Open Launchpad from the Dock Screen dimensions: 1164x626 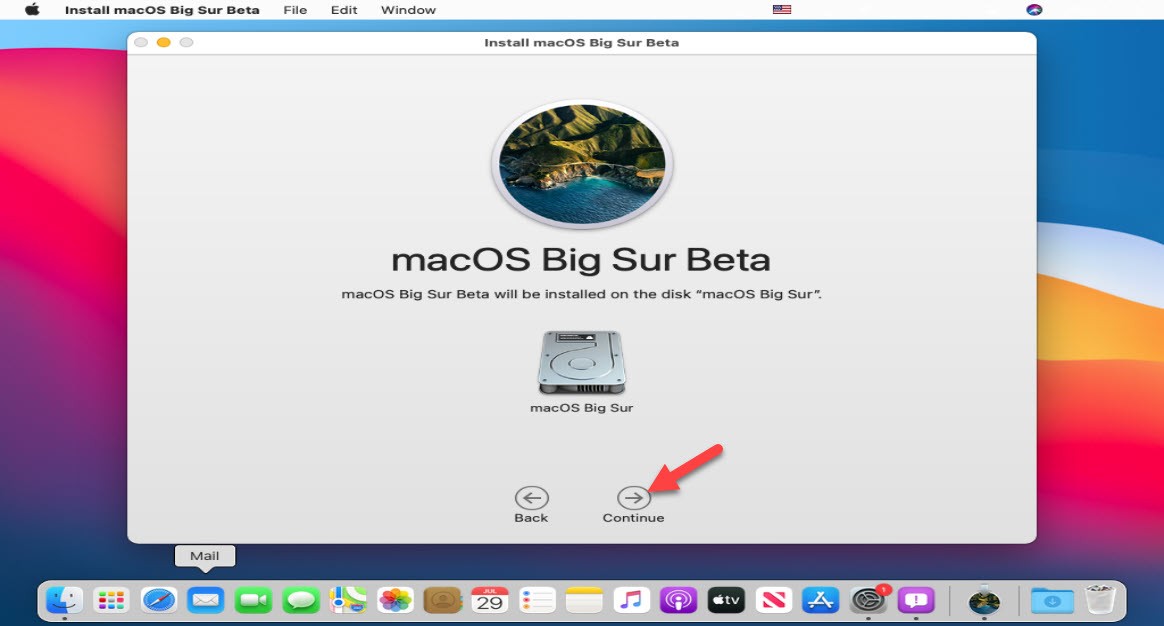coord(111,600)
